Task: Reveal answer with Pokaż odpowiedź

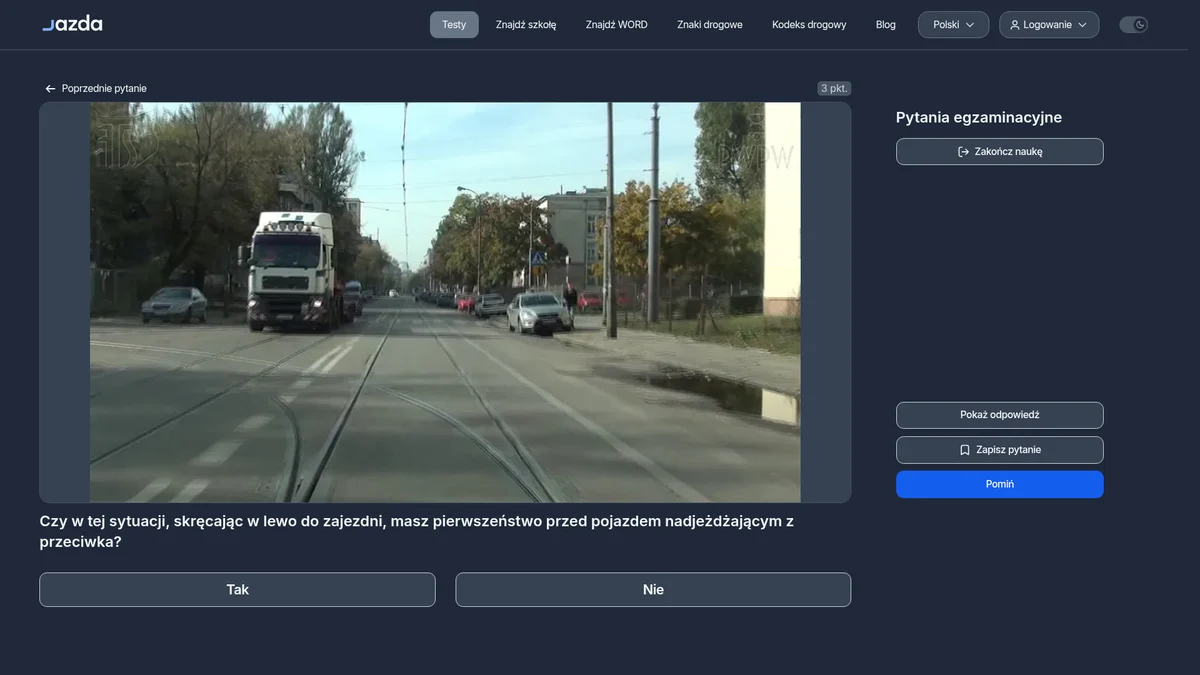Action: (1000, 415)
